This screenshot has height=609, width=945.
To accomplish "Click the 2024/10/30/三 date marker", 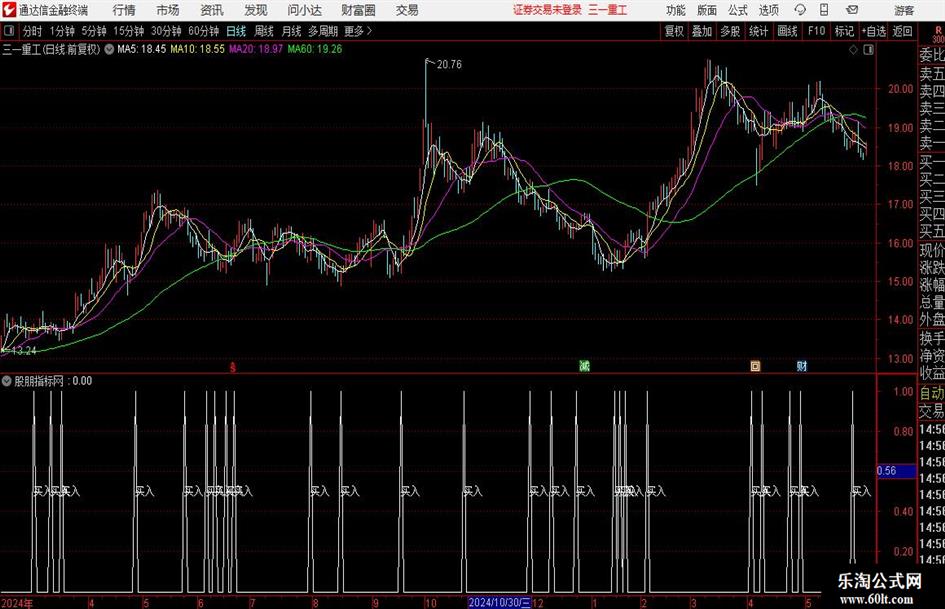I will [x=500, y=602].
